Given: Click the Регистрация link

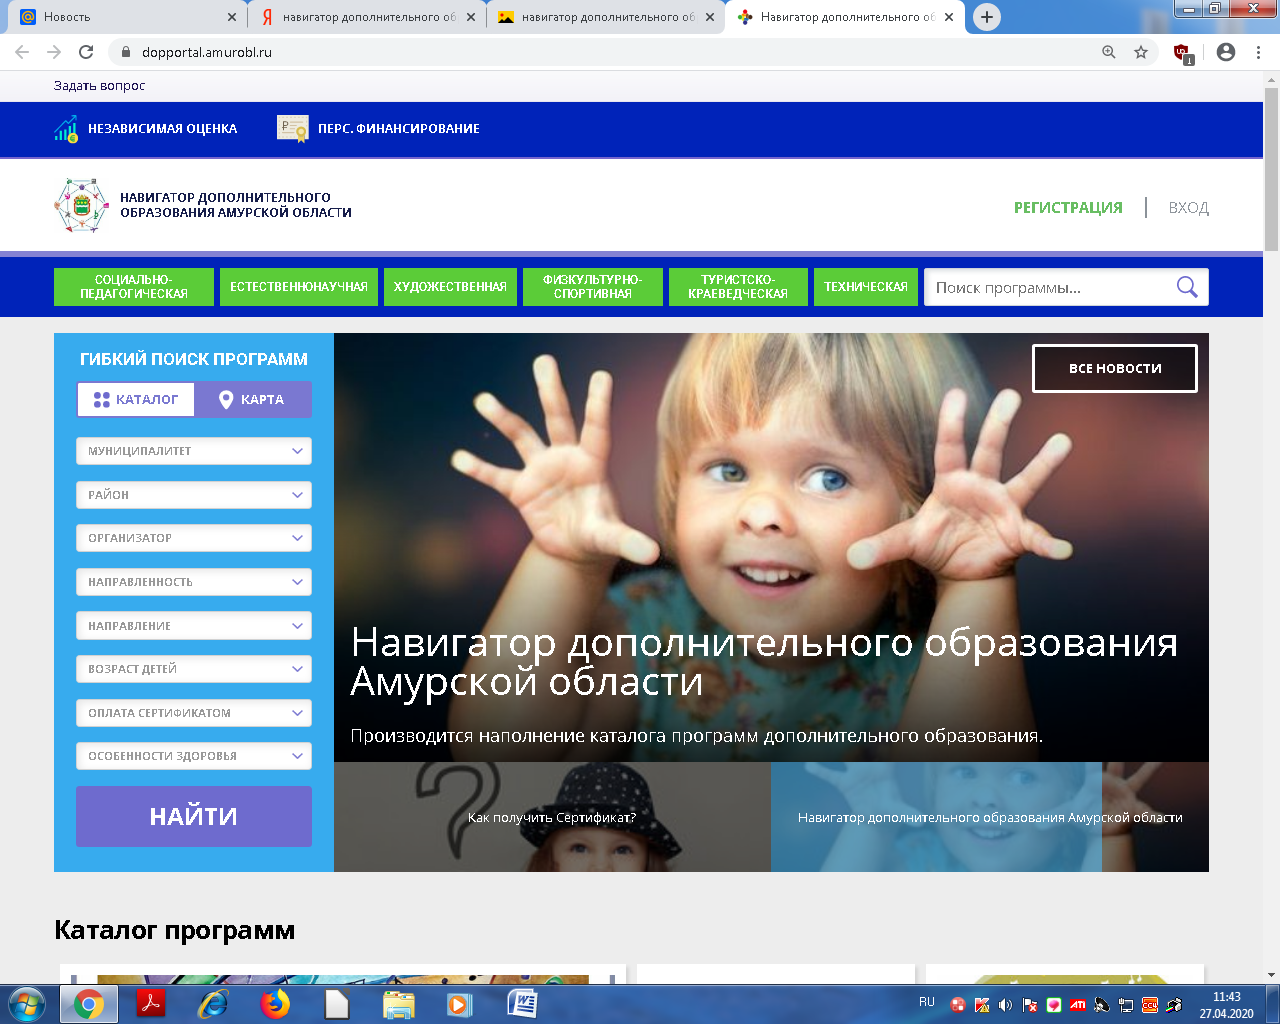Looking at the screenshot, I should (1068, 208).
